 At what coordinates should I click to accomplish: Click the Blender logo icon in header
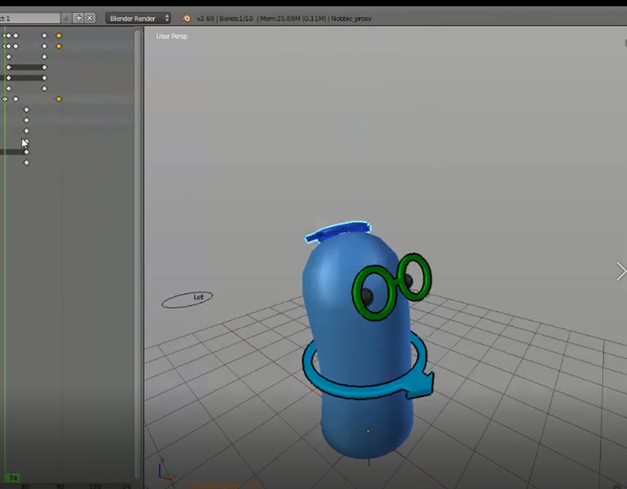coord(186,18)
